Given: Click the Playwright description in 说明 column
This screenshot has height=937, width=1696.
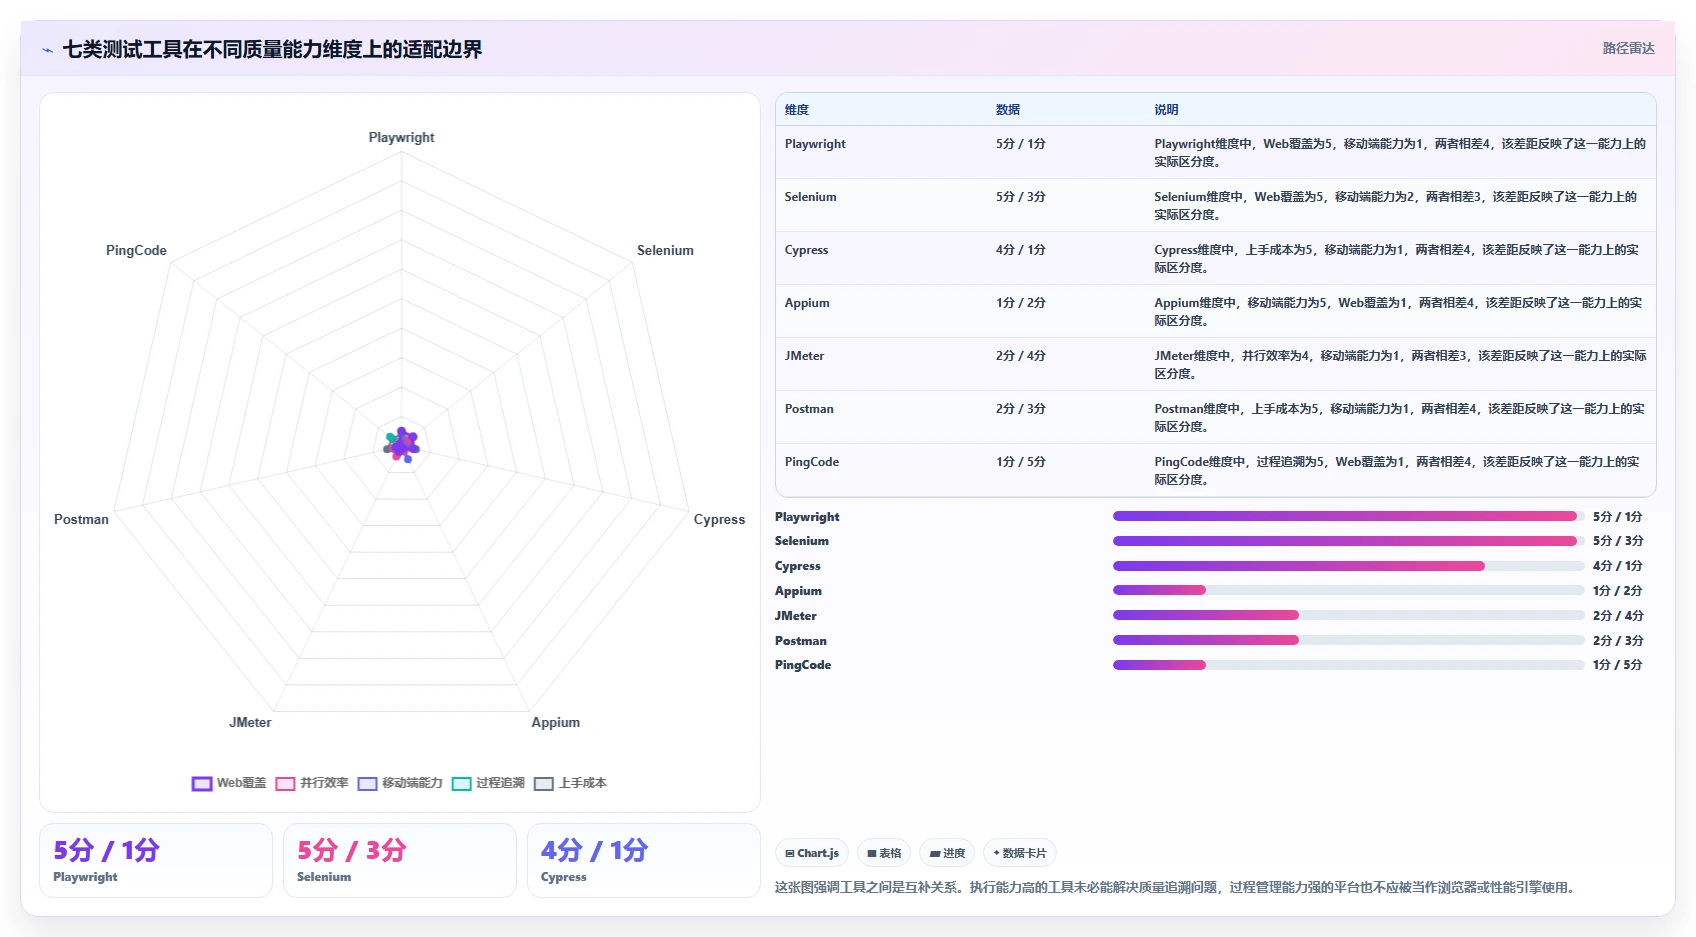Looking at the screenshot, I should 1400,152.
